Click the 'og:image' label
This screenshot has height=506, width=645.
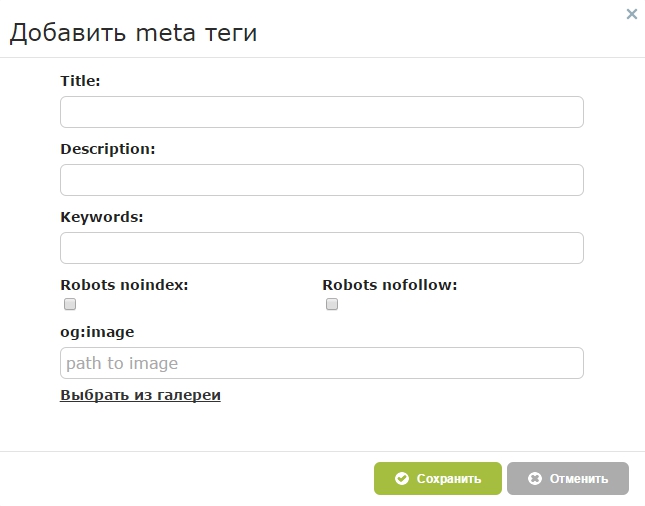[97, 332]
